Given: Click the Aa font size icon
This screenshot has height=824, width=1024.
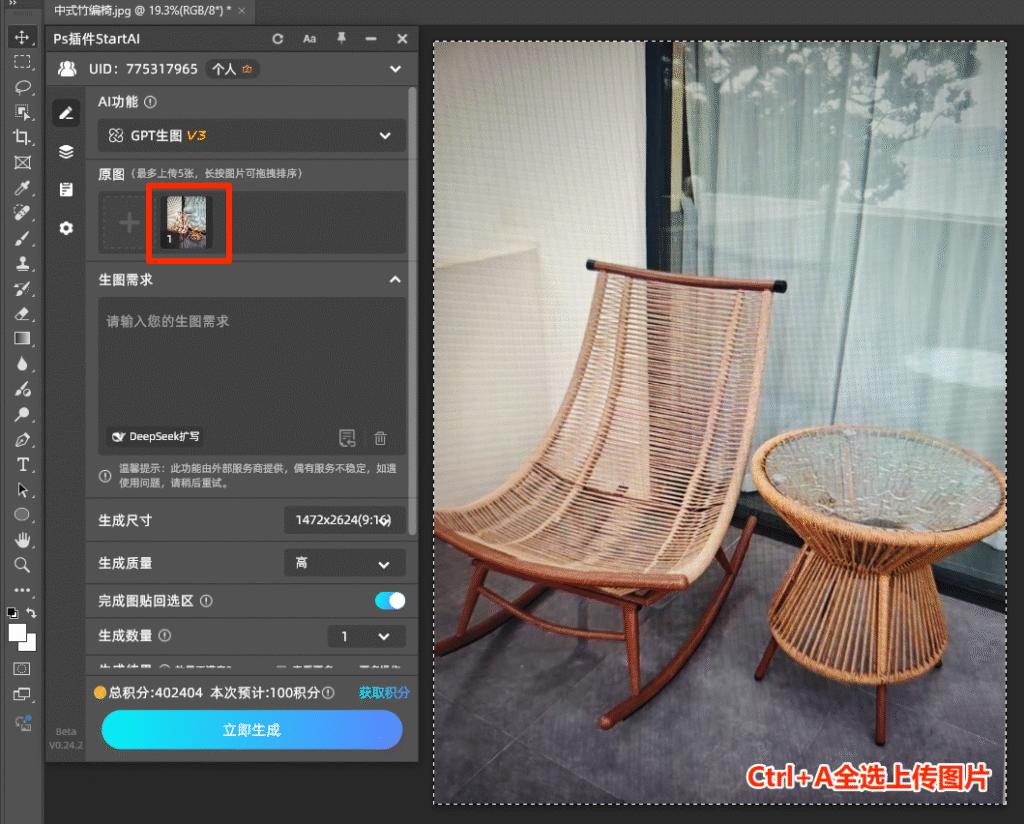Looking at the screenshot, I should (310, 39).
